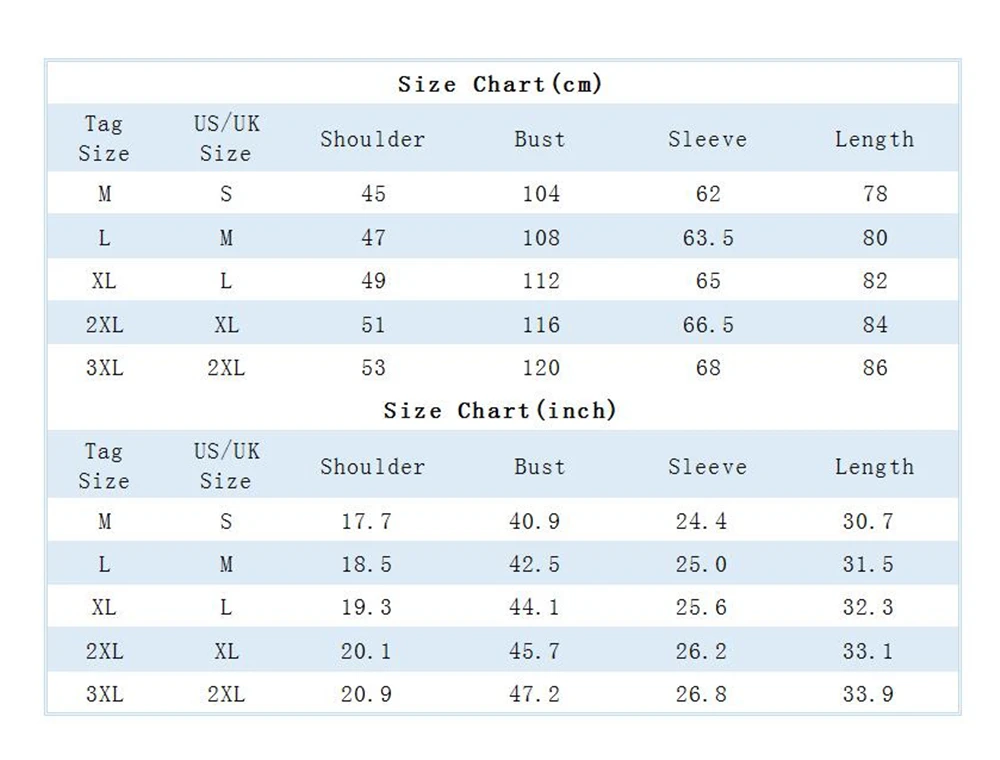Click the 'Size Chart(inch)' title
Image resolution: width=1000 pixels, height=760 pixels.
click(x=499, y=410)
